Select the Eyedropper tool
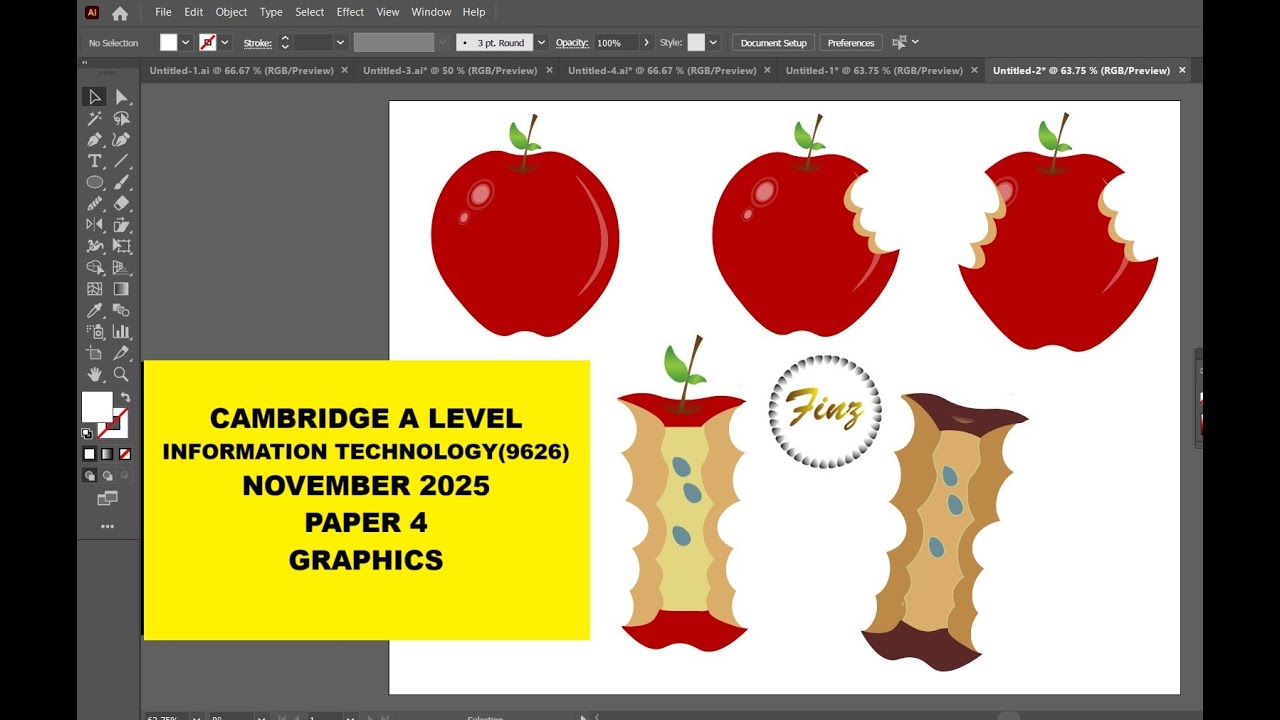 (94, 310)
